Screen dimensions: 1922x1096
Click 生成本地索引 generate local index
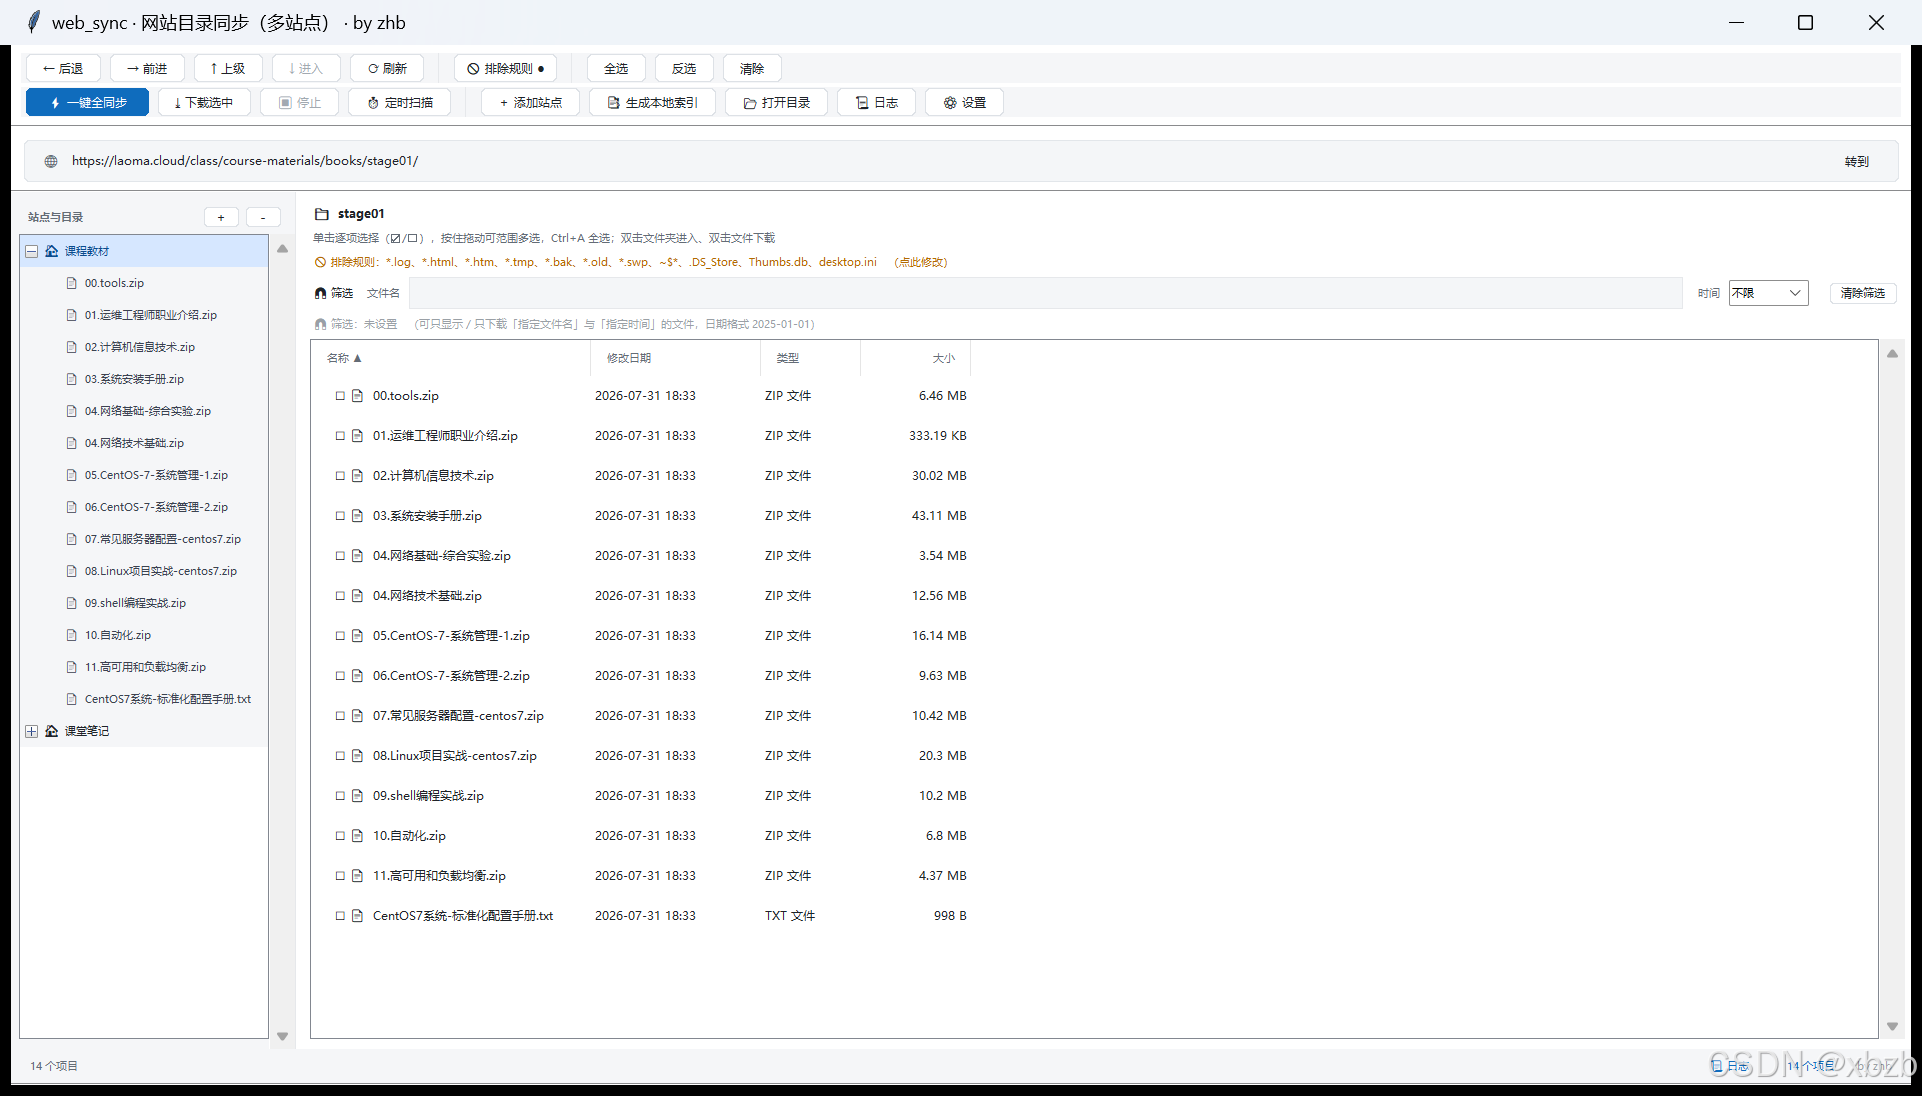(652, 102)
